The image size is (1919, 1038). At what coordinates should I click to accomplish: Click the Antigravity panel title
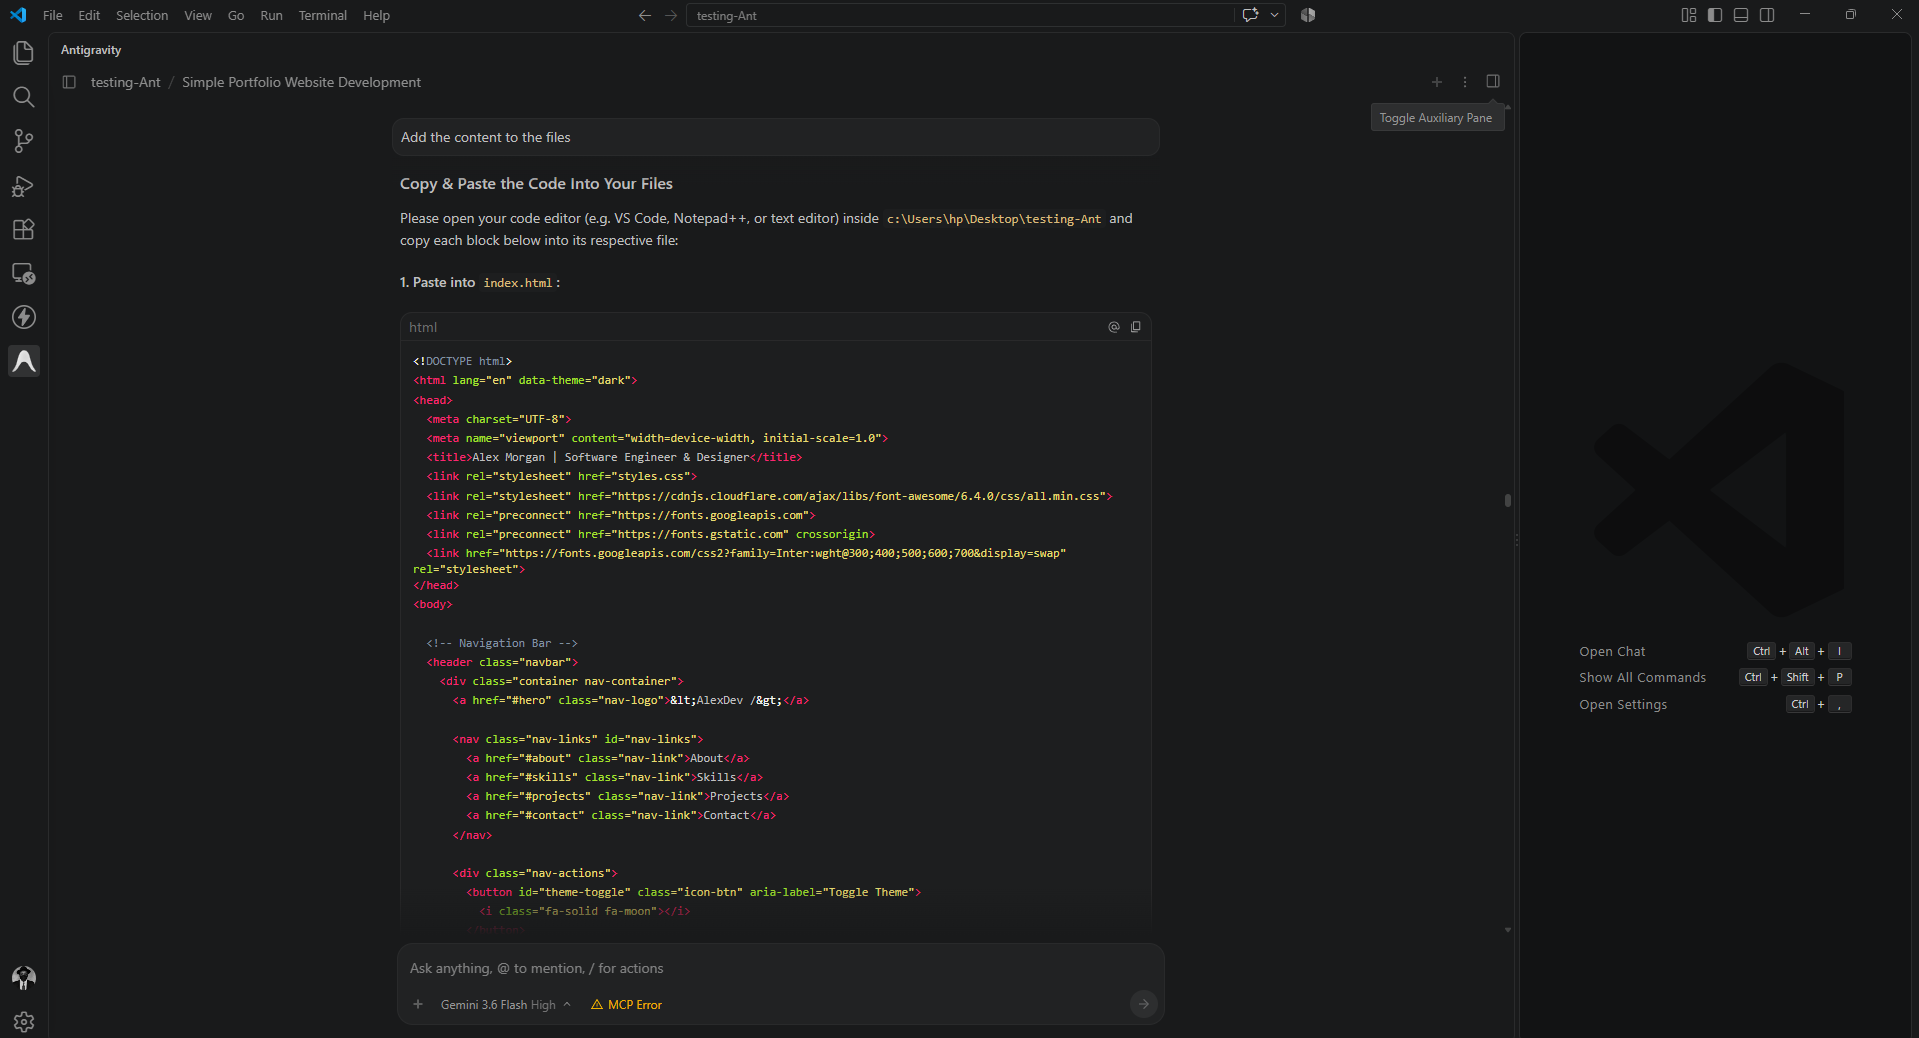tap(91, 50)
